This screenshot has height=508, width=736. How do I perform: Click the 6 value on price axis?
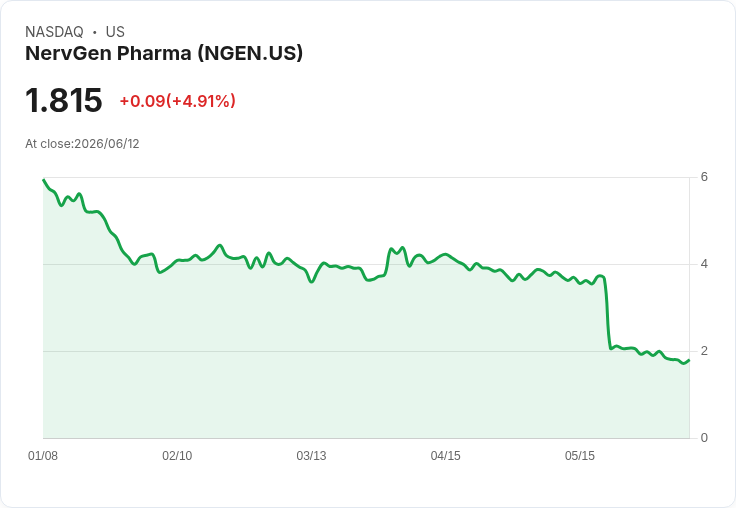click(x=704, y=177)
